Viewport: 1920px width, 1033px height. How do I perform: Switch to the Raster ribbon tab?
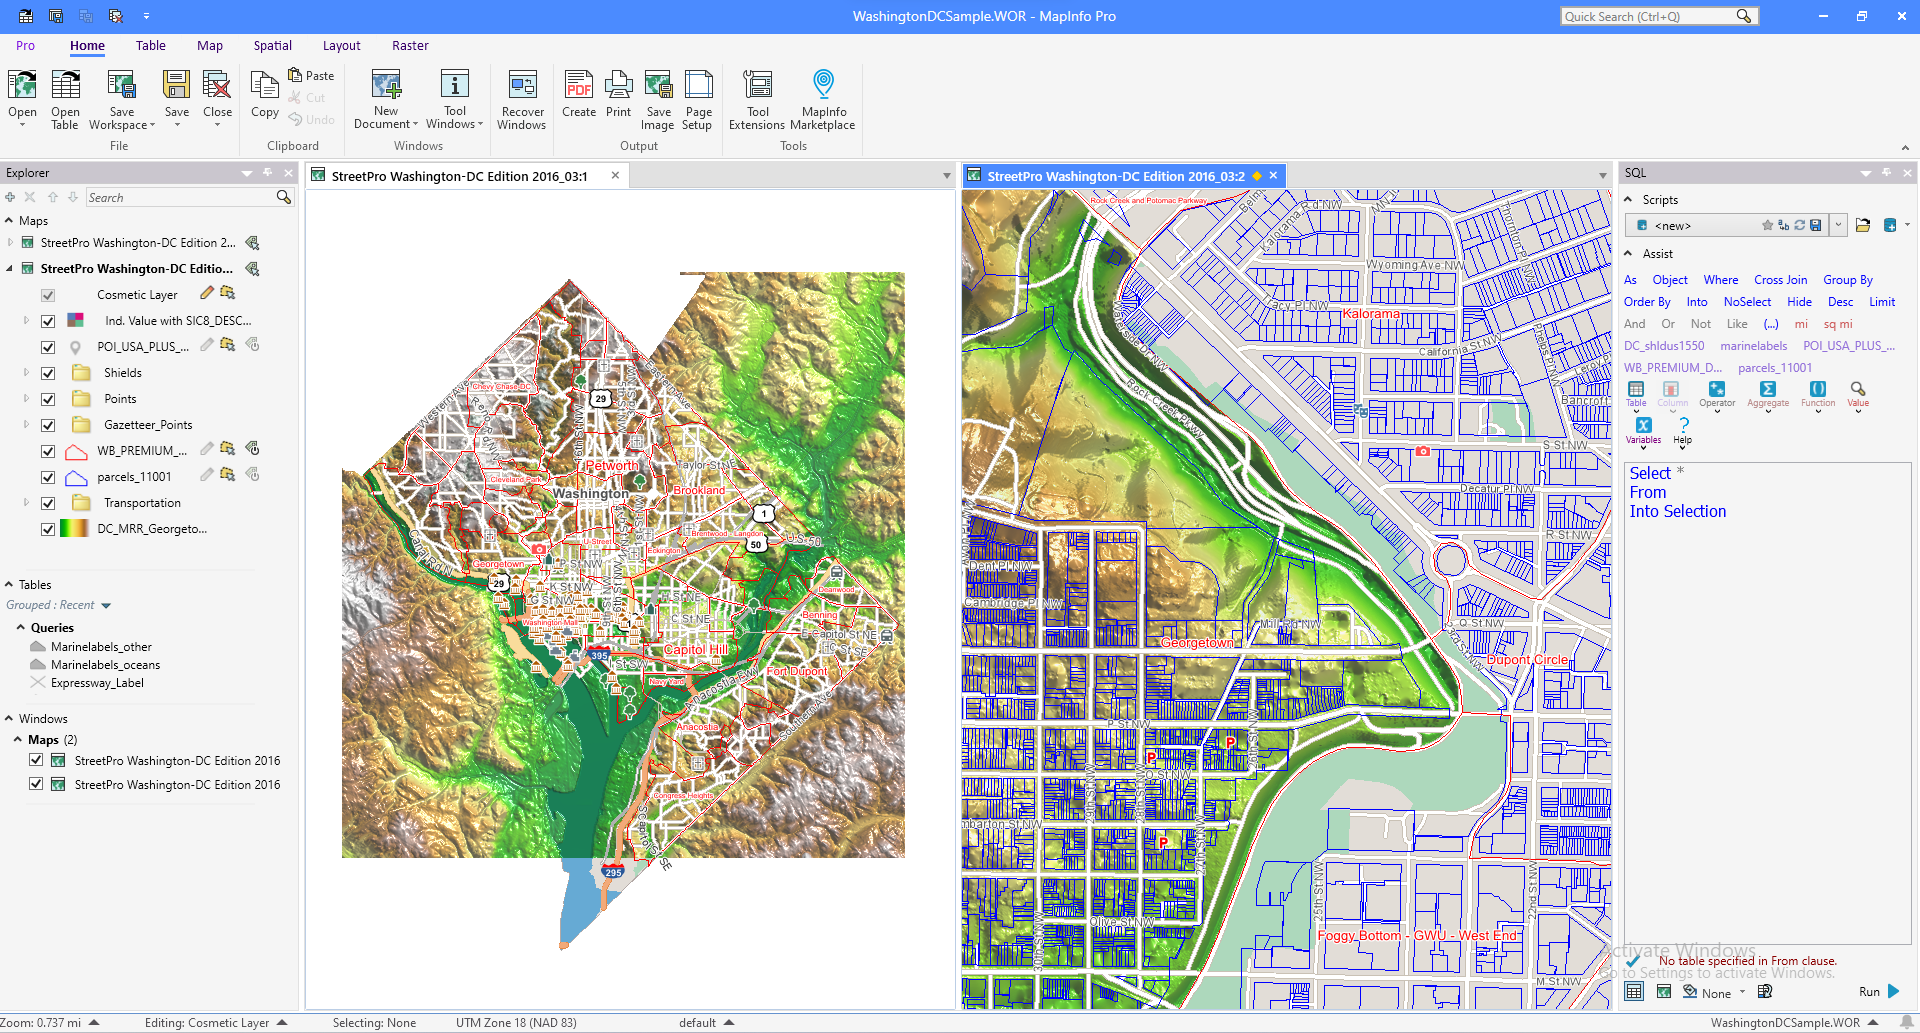point(410,45)
